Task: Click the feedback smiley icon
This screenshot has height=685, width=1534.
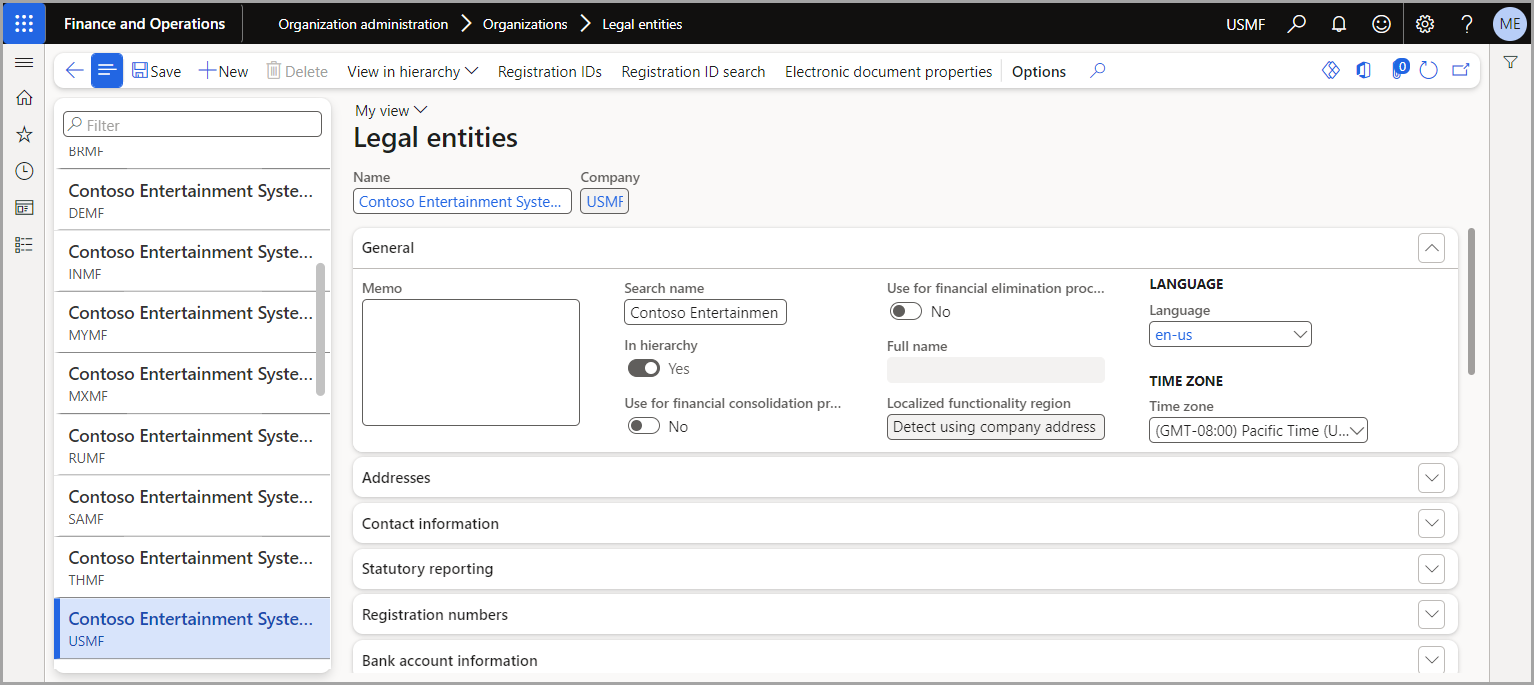Action: (x=1381, y=24)
